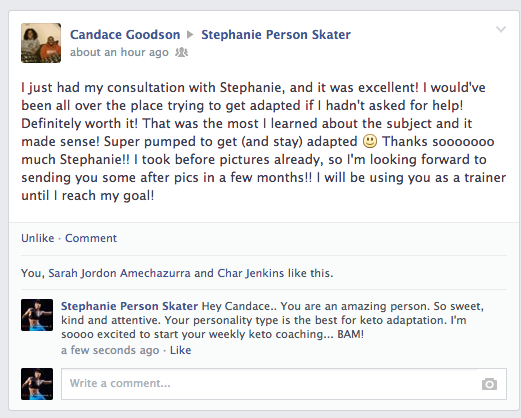Click your avatar beside the comment box

pos(37,384)
